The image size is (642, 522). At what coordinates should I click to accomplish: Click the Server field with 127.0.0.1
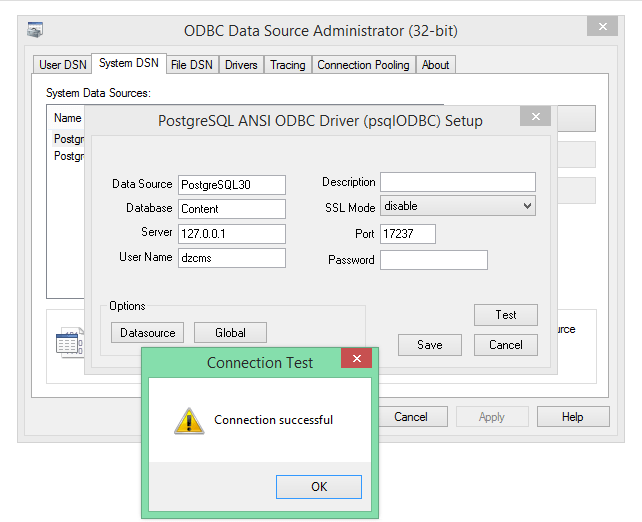click(x=232, y=234)
